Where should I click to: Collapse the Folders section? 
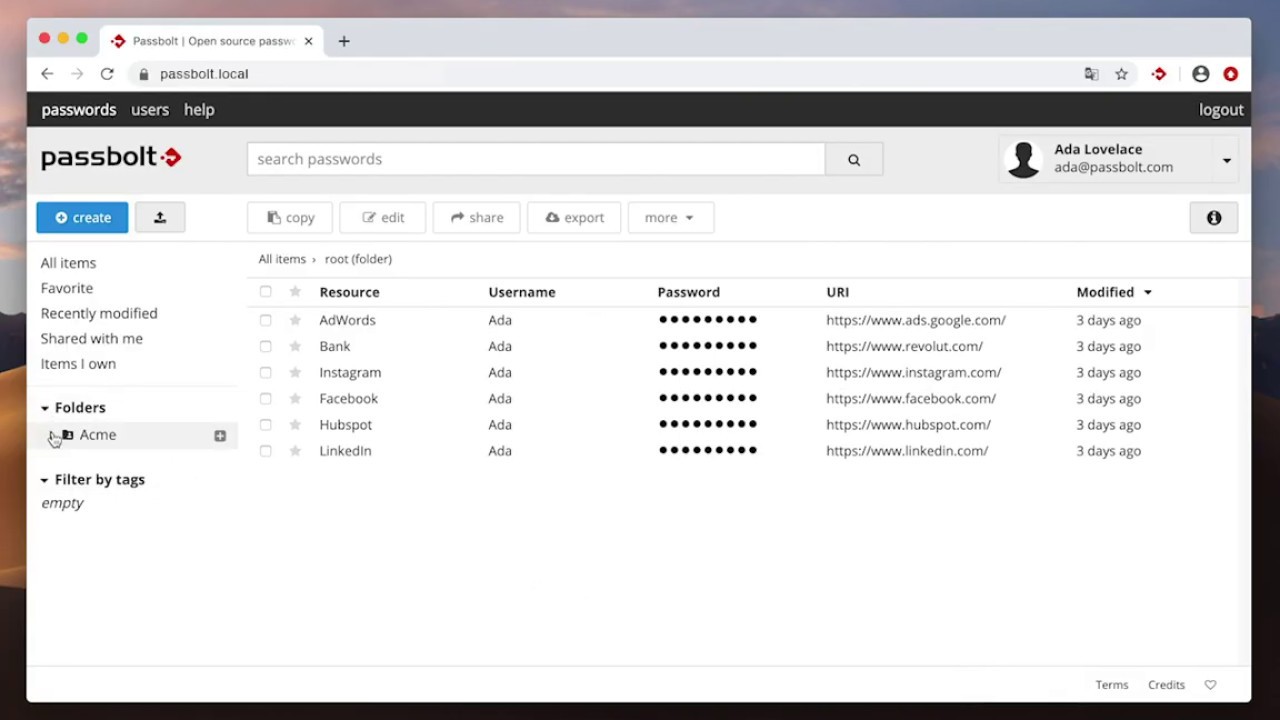tap(45, 408)
